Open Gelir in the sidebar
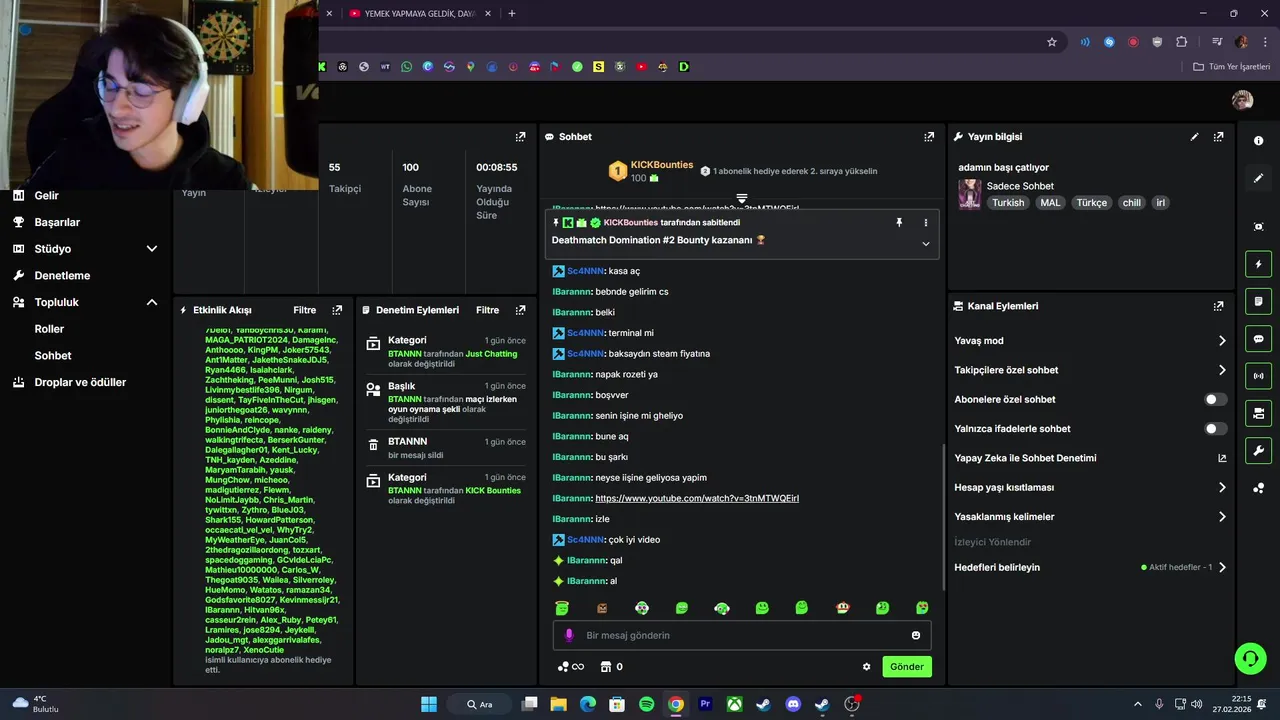 [47, 196]
